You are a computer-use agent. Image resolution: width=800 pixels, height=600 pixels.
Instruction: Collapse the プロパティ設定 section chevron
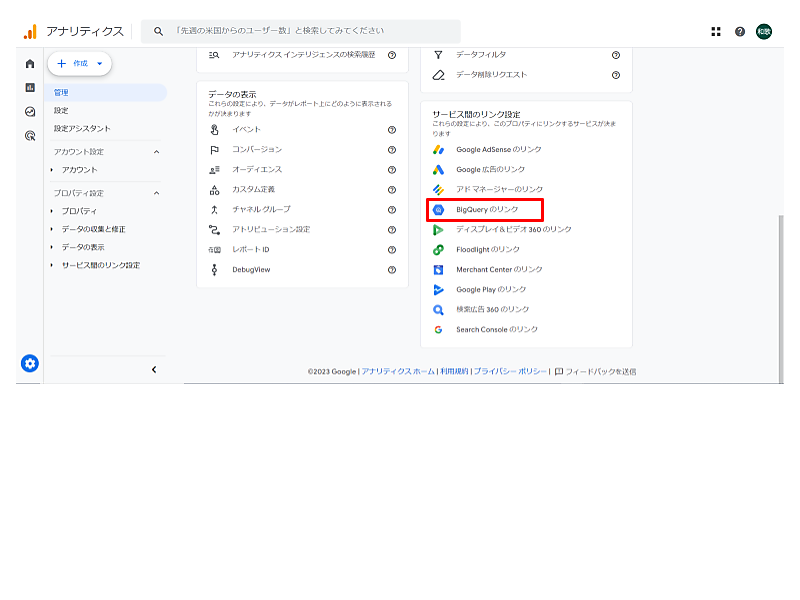[x=157, y=193]
